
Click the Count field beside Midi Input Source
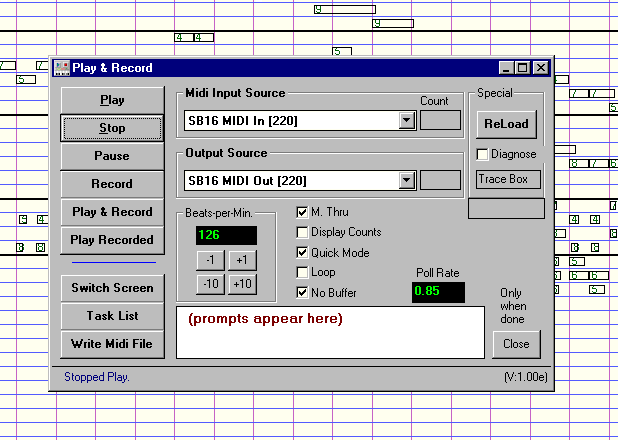[440, 120]
